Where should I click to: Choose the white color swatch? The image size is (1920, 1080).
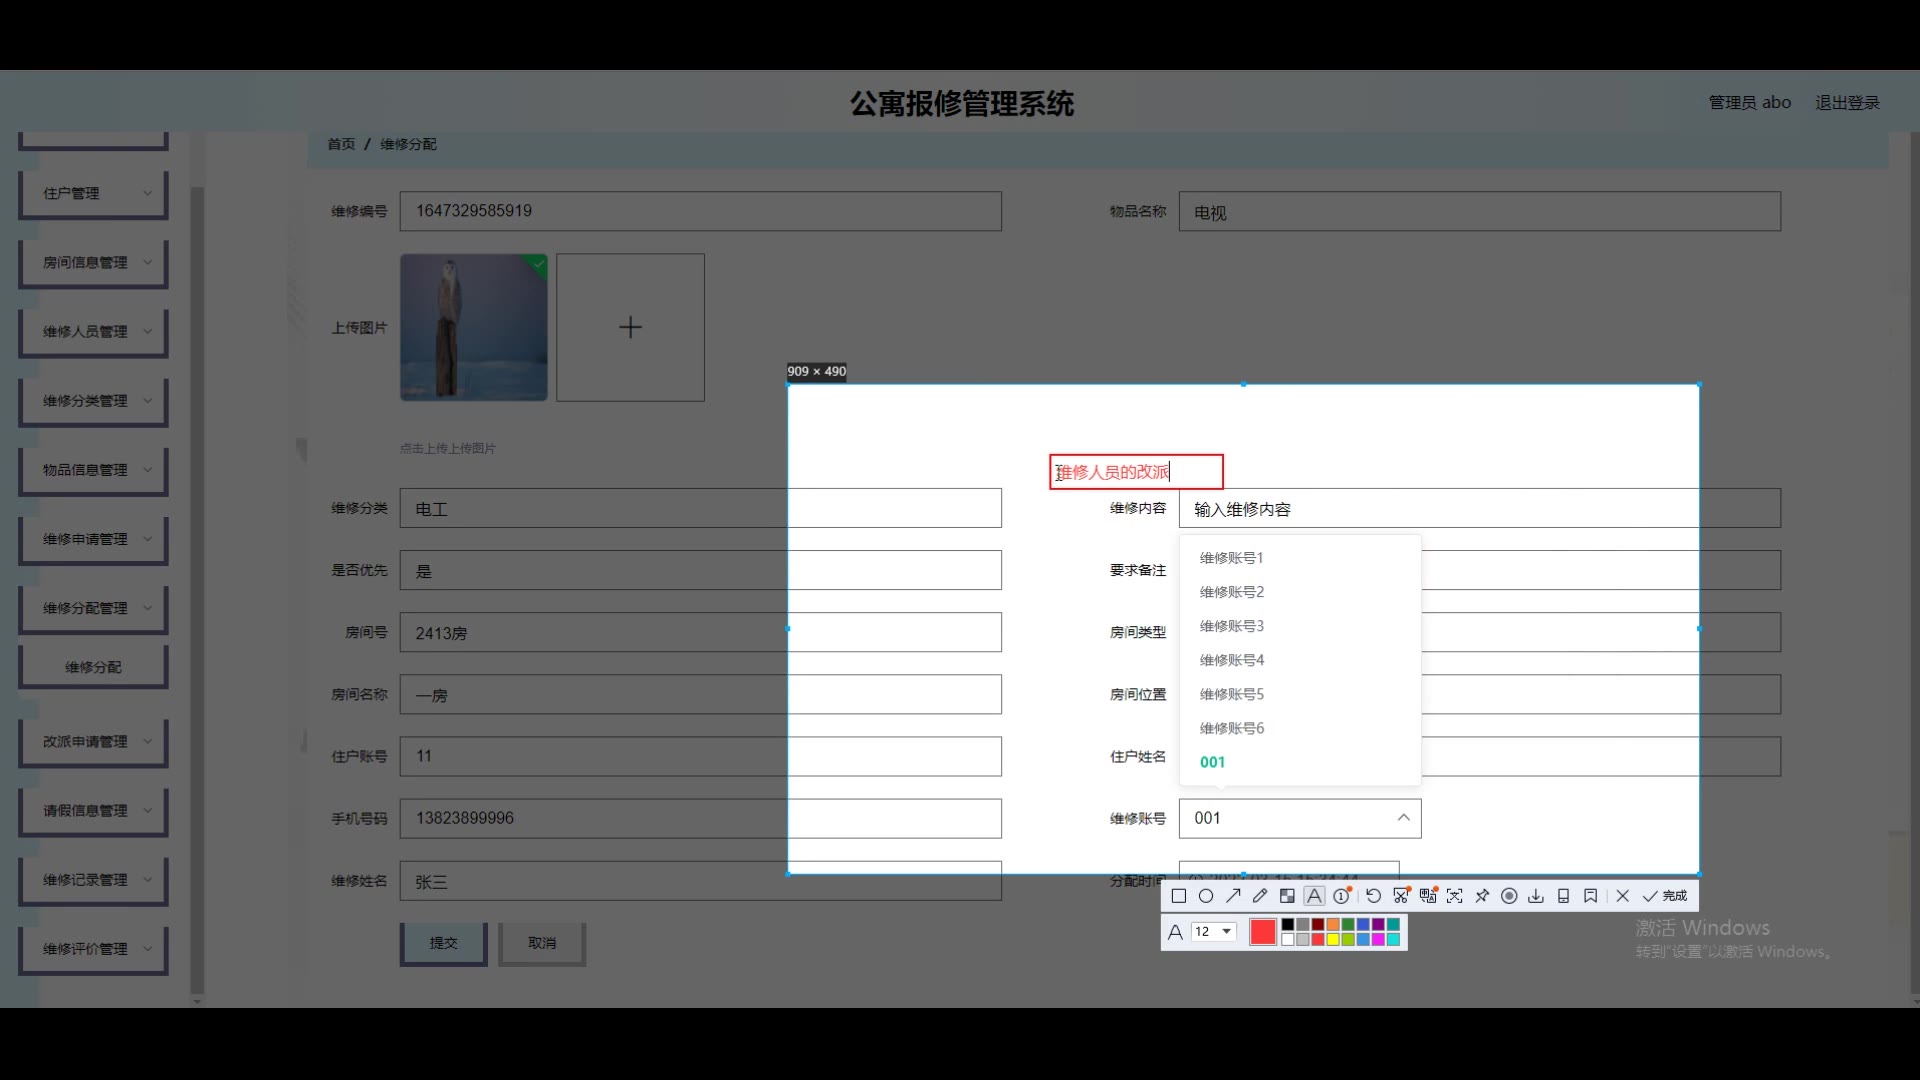[x=1288, y=939]
